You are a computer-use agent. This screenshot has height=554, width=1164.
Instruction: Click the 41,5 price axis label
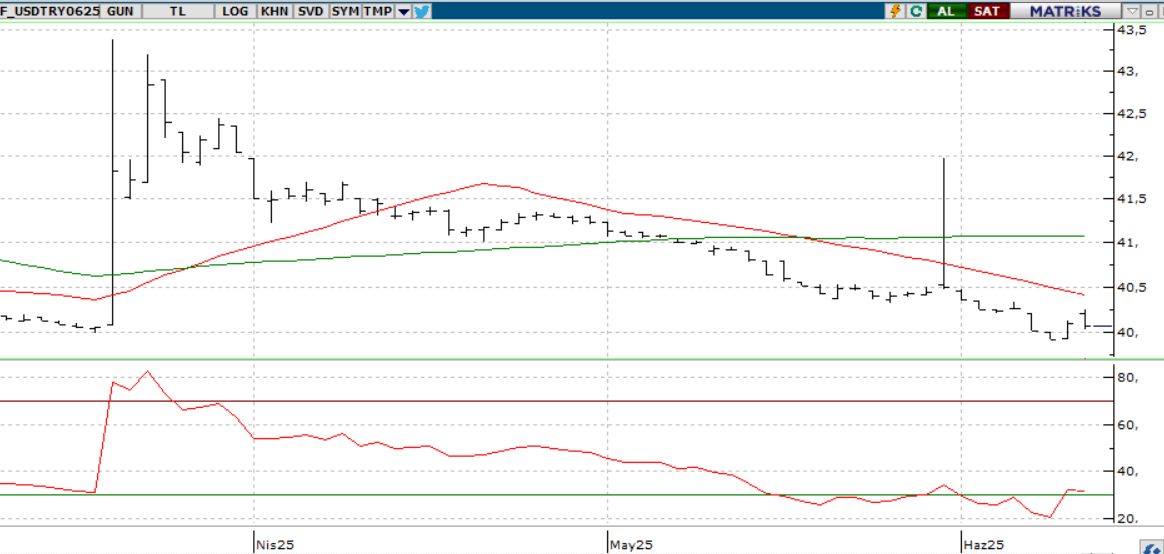point(1131,199)
